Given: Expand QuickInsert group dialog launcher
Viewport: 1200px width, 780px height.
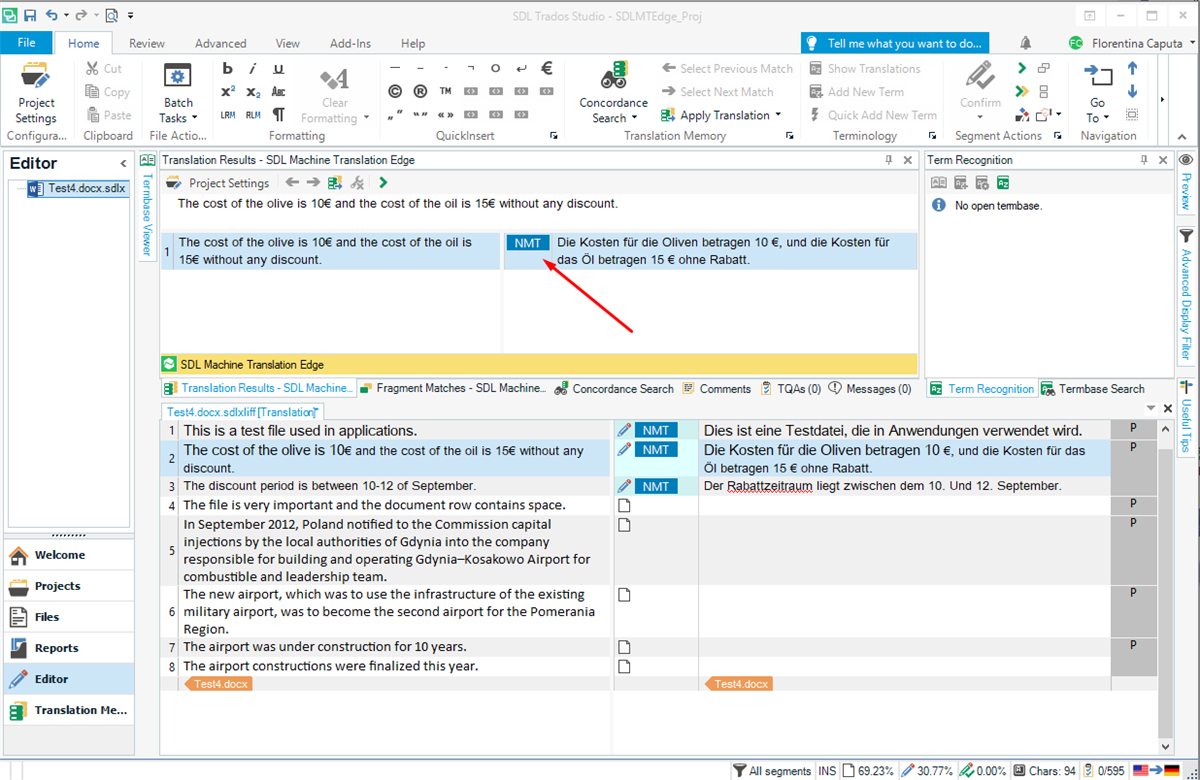Looking at the screenshot, I should (x=554, y=136).
